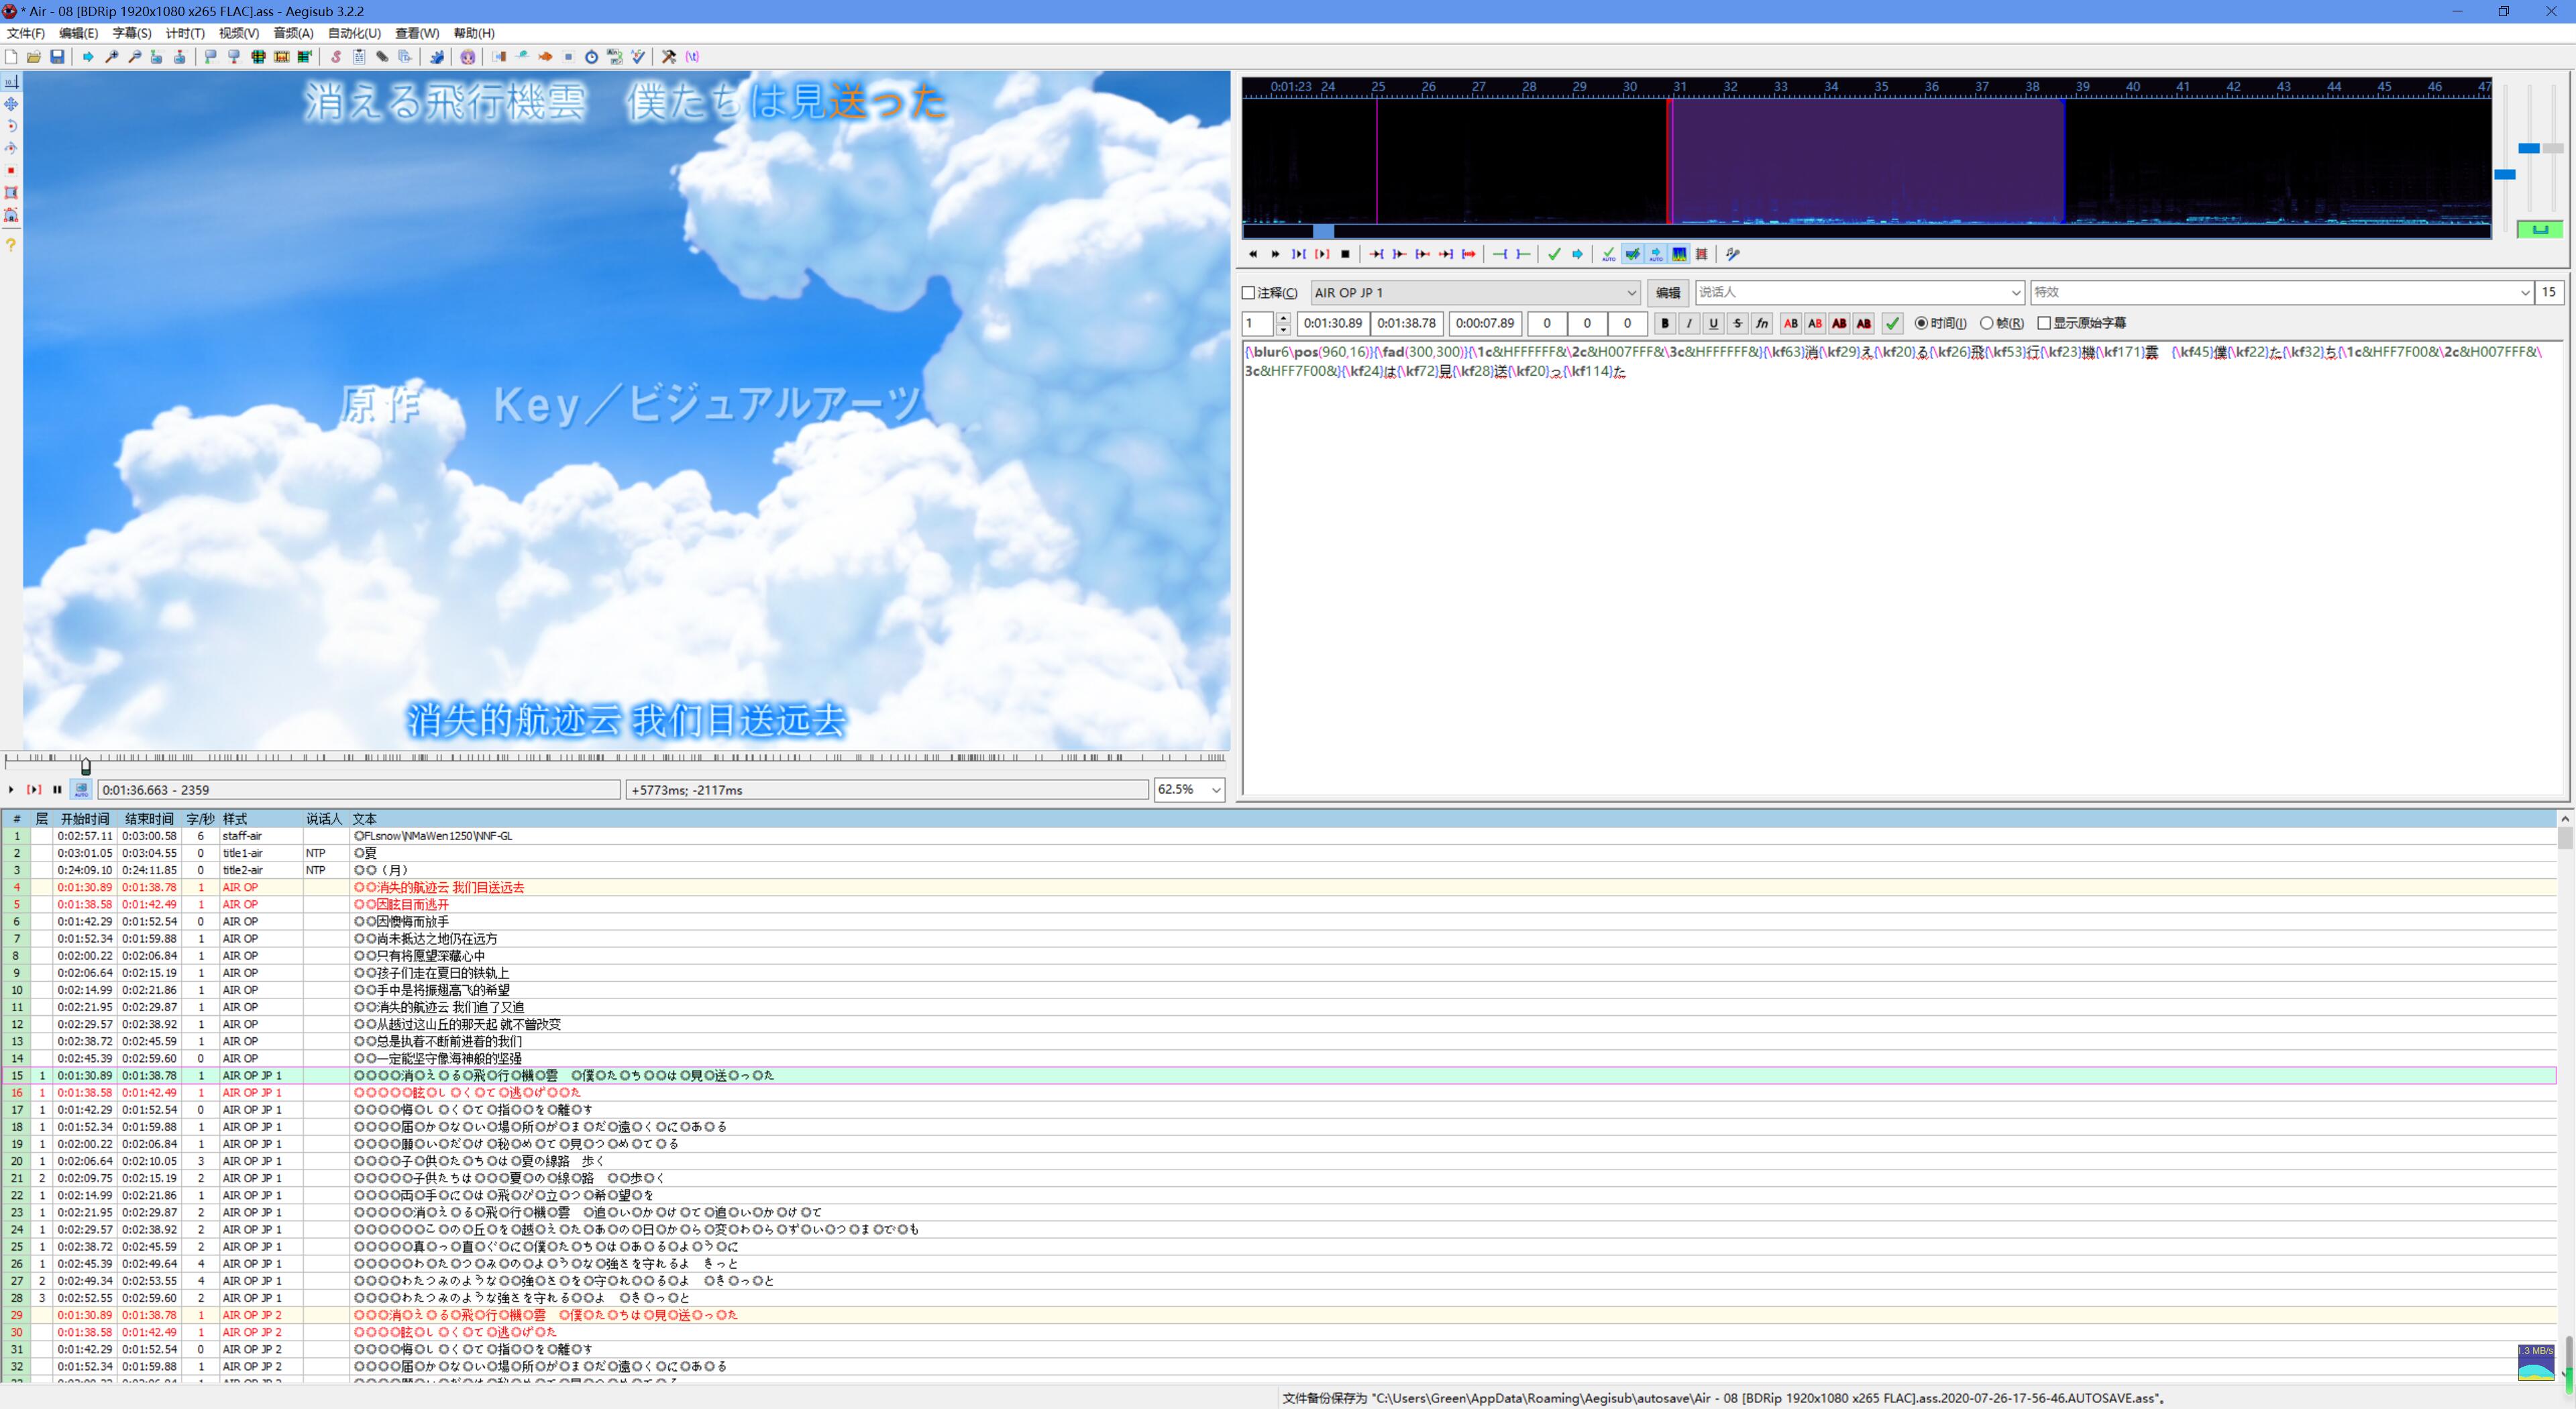This screenshot has width=2576, height=1409.
Task: Zoom video out with magnifier minus
Action: pyautogui.click(x=135, y=57)
